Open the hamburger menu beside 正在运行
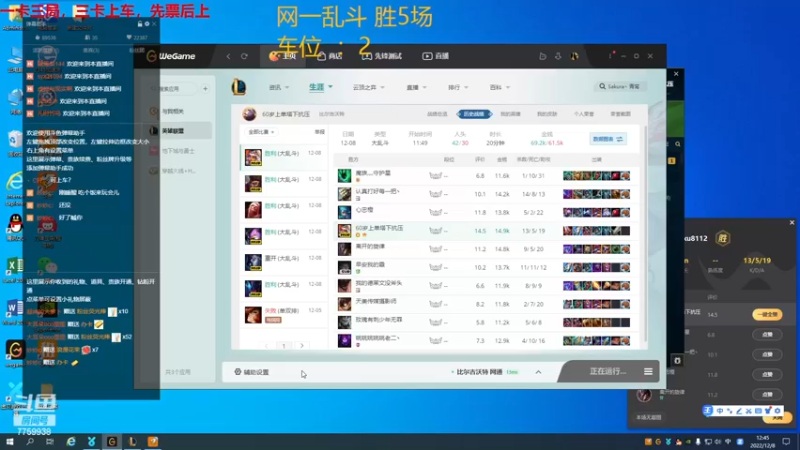The height and width of the screenshot is (450, 800). (x=648, y=371)
